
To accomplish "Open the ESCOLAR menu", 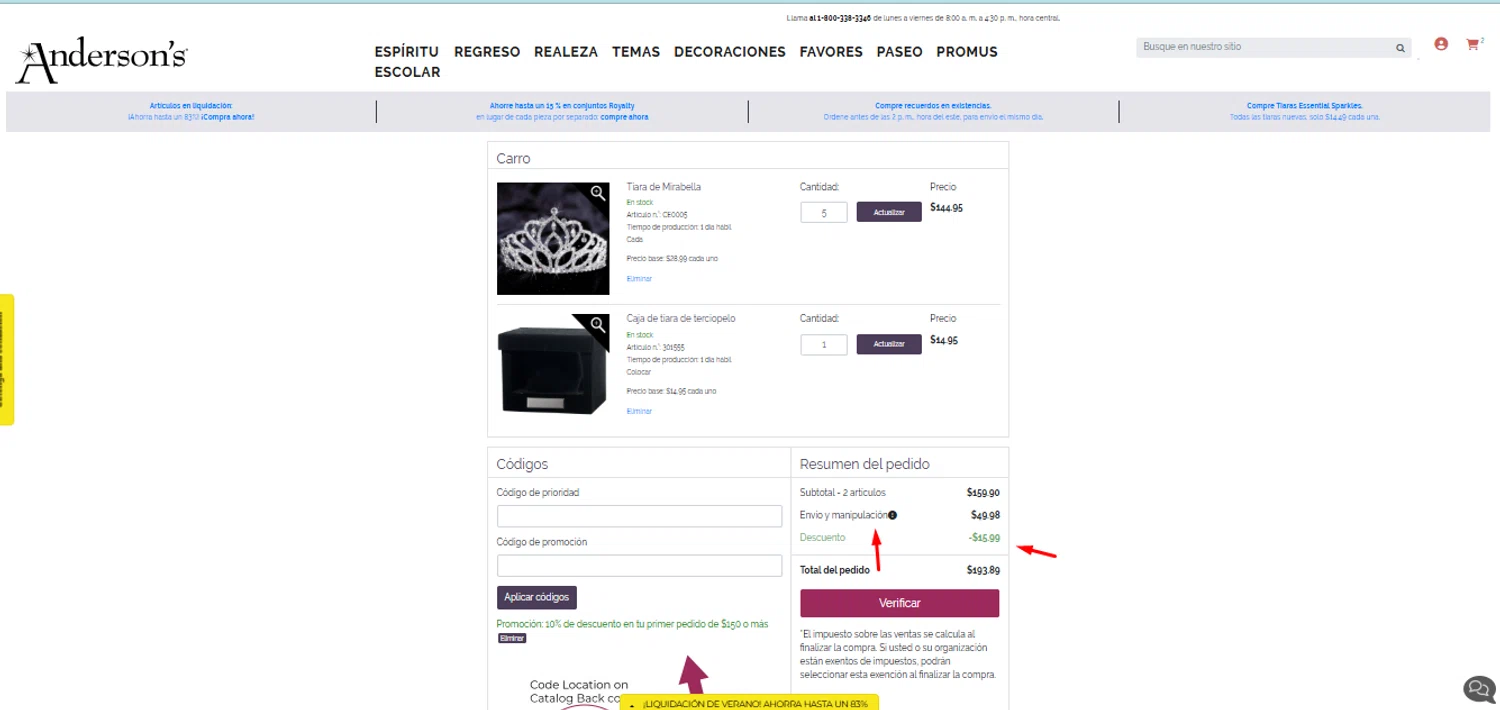I will [x=408, y=72].
